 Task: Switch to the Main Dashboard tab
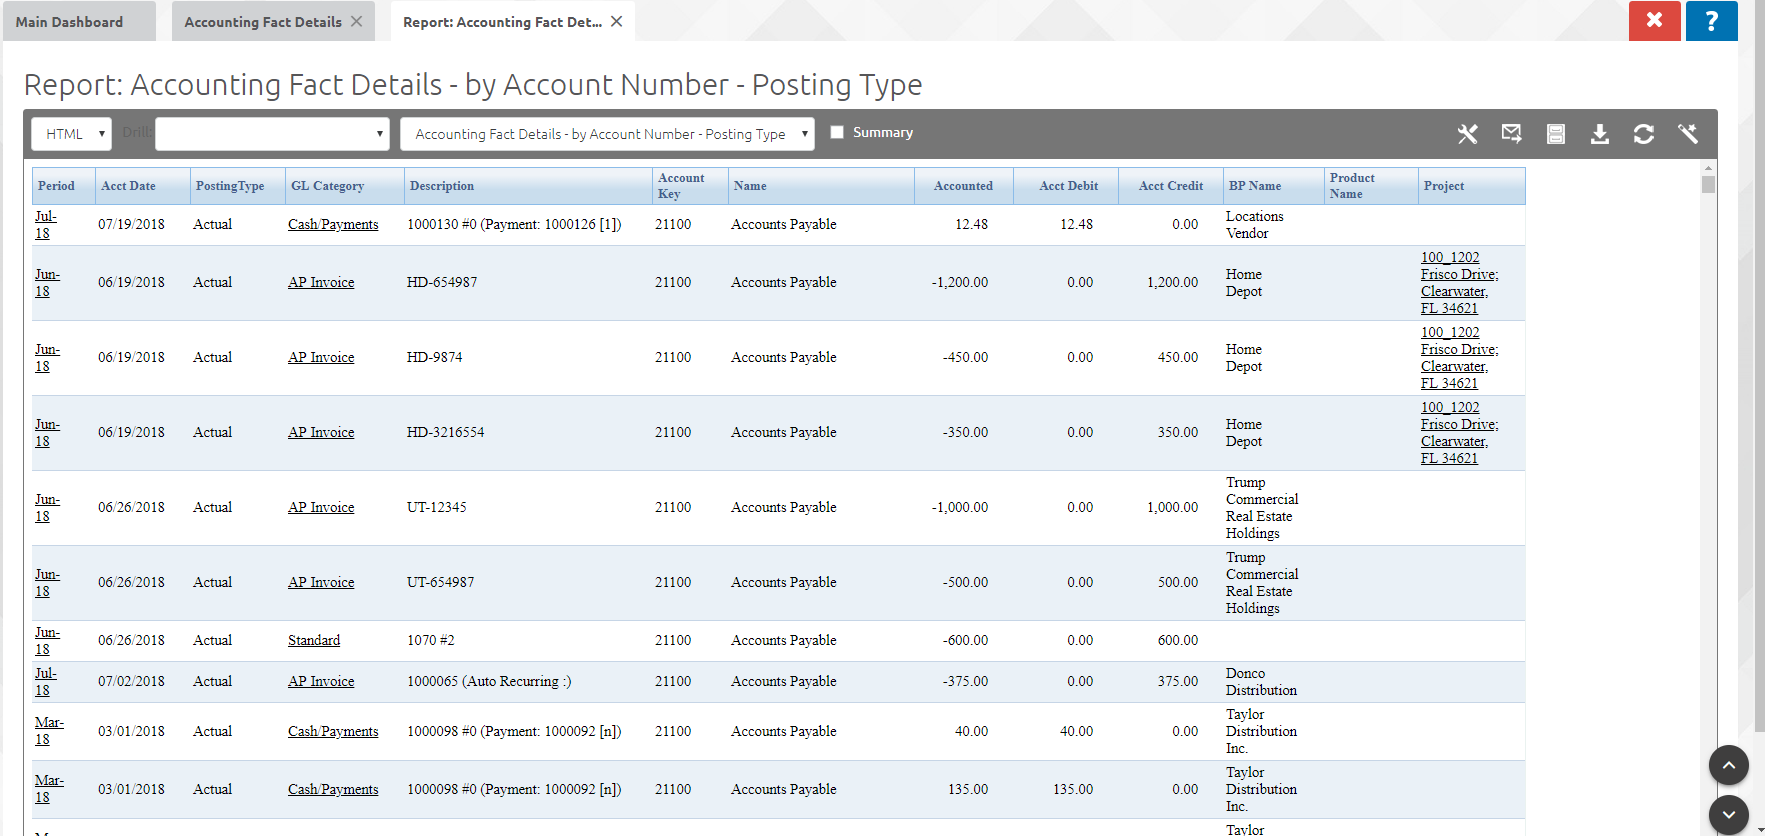[x=70, y=22]
